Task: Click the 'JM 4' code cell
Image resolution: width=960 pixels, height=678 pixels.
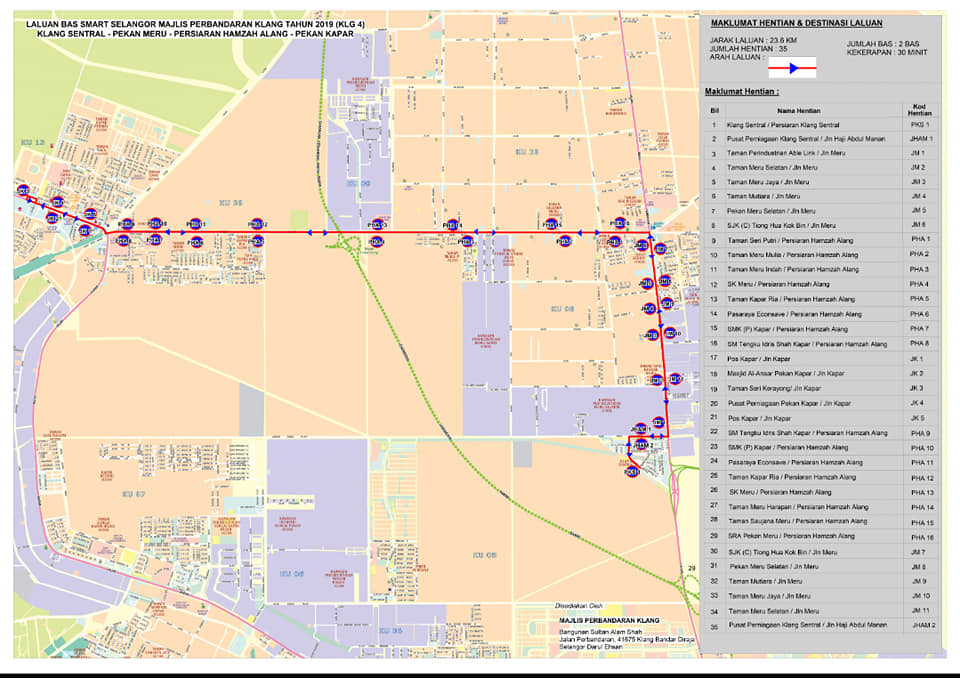Action: (918, 196)
